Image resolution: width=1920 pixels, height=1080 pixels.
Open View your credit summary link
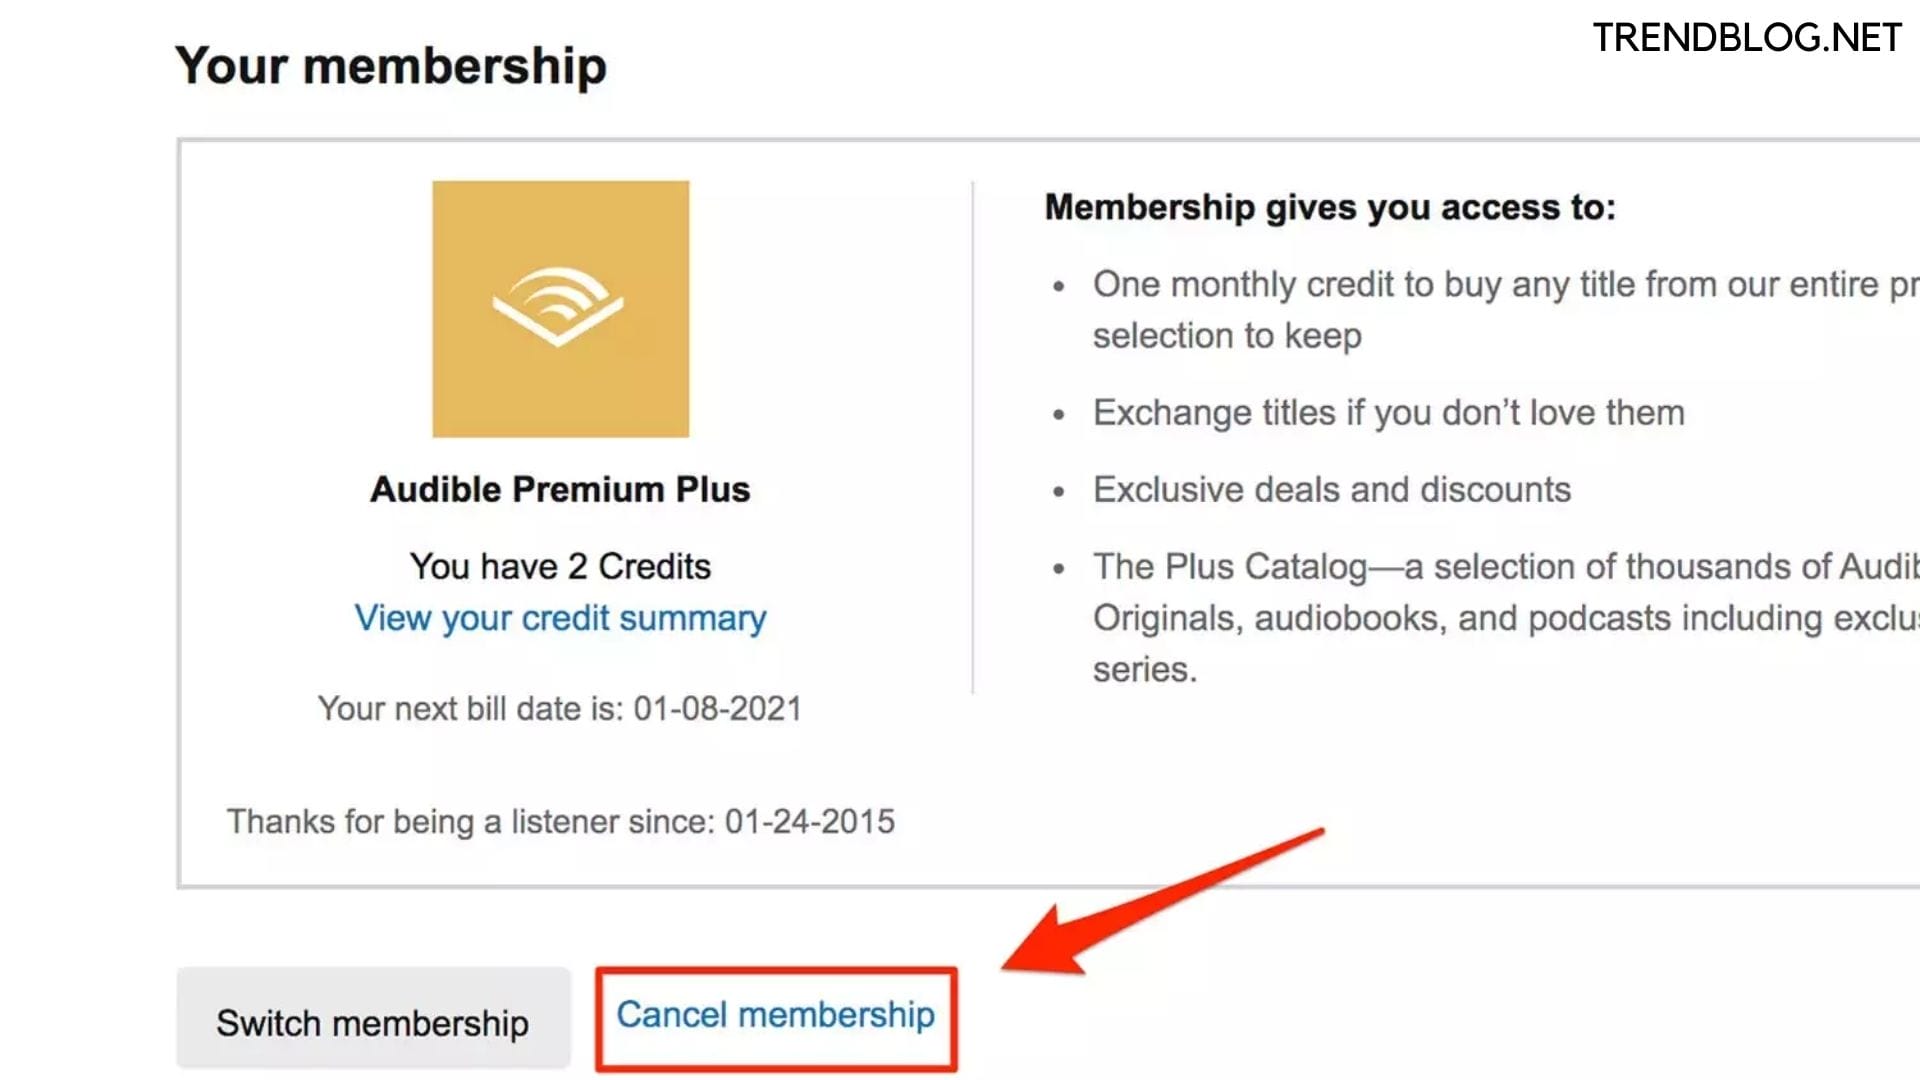pos(560,618)
